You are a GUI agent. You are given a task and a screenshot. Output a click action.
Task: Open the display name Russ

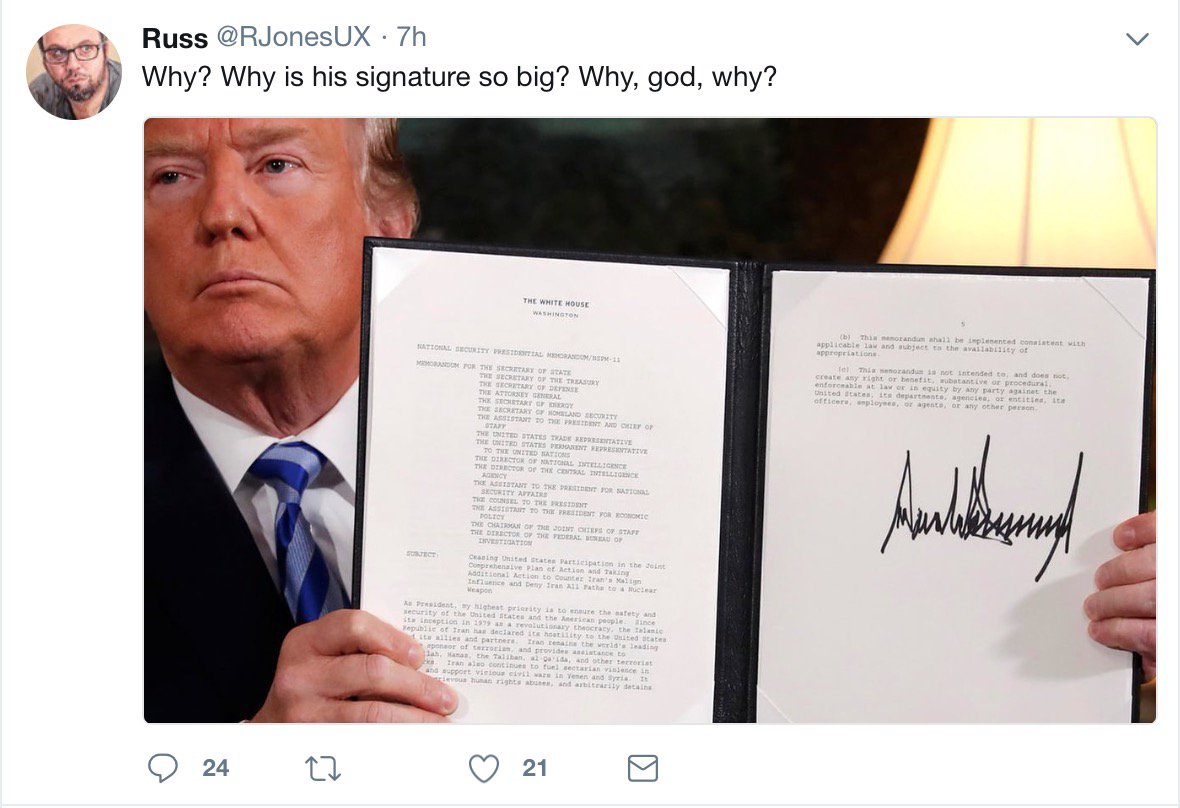pos(175,38)
